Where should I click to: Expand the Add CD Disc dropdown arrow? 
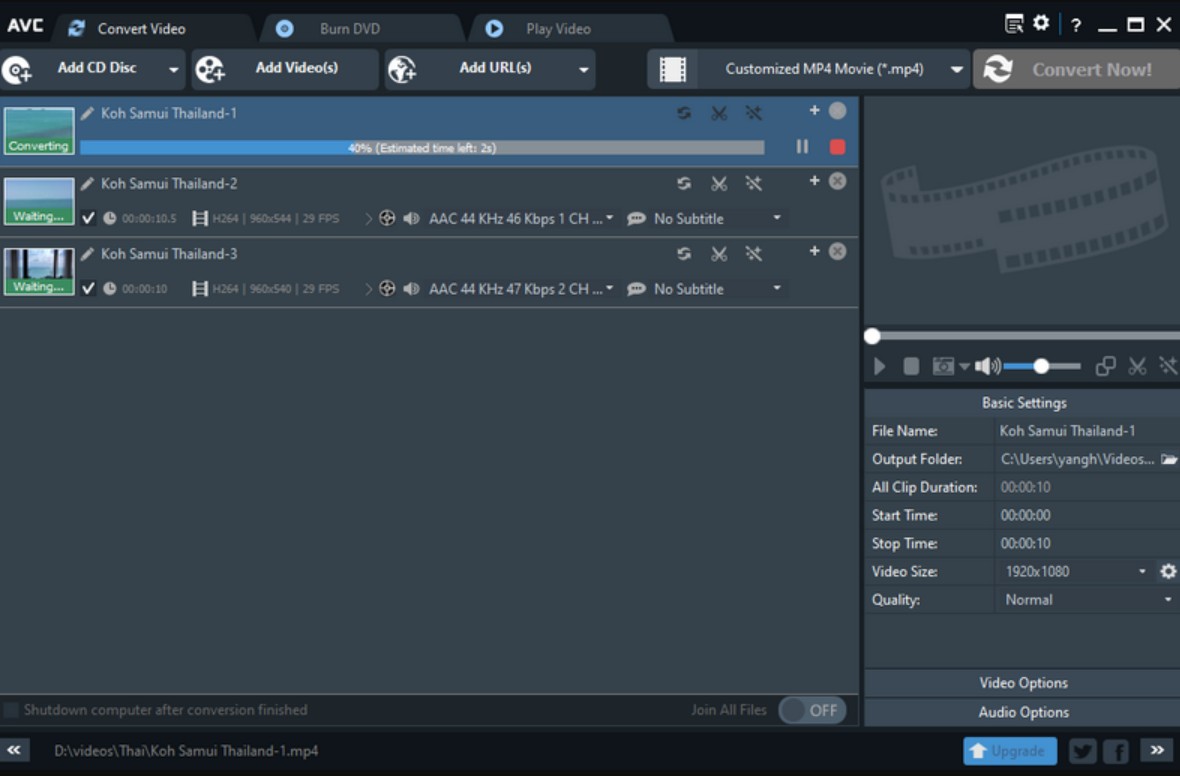[174, 69]
